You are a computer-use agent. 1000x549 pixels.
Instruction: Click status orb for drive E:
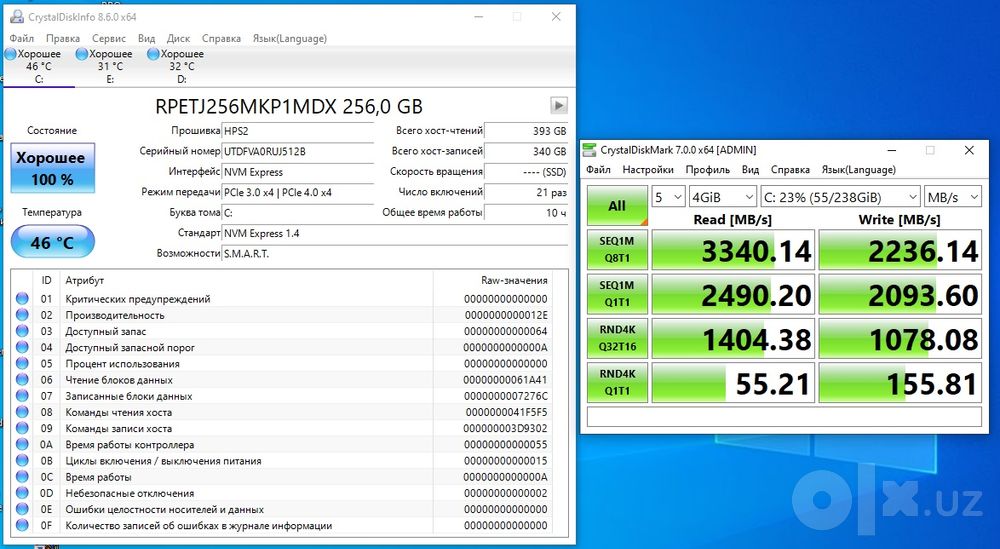coord(82,54)
